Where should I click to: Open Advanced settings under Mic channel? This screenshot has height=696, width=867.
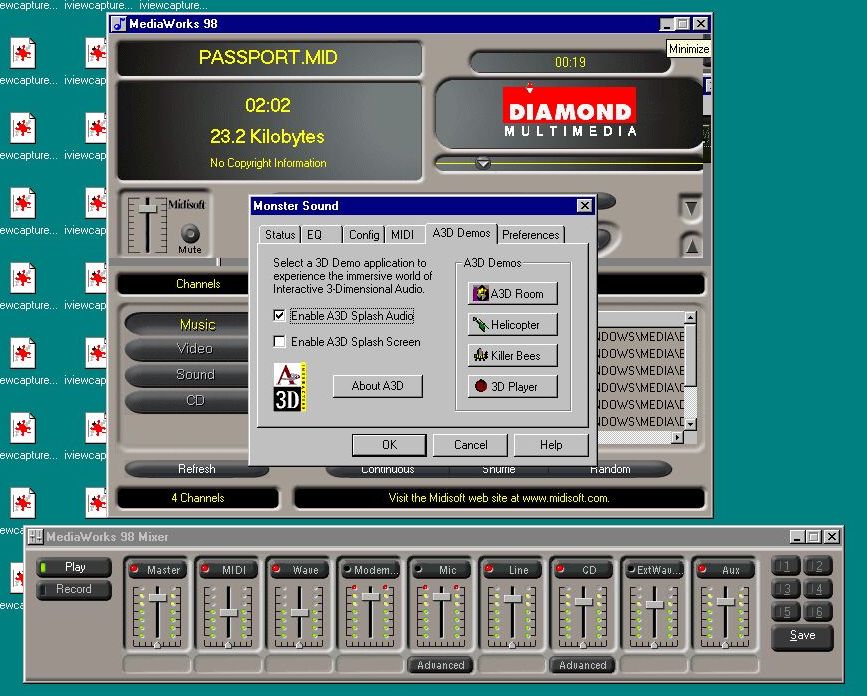click(441, 665)
